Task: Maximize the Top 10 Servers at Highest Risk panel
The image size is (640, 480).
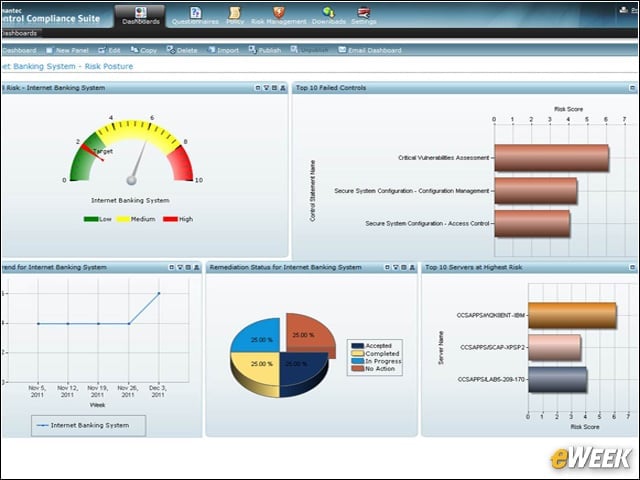Action: click(632, 267)
